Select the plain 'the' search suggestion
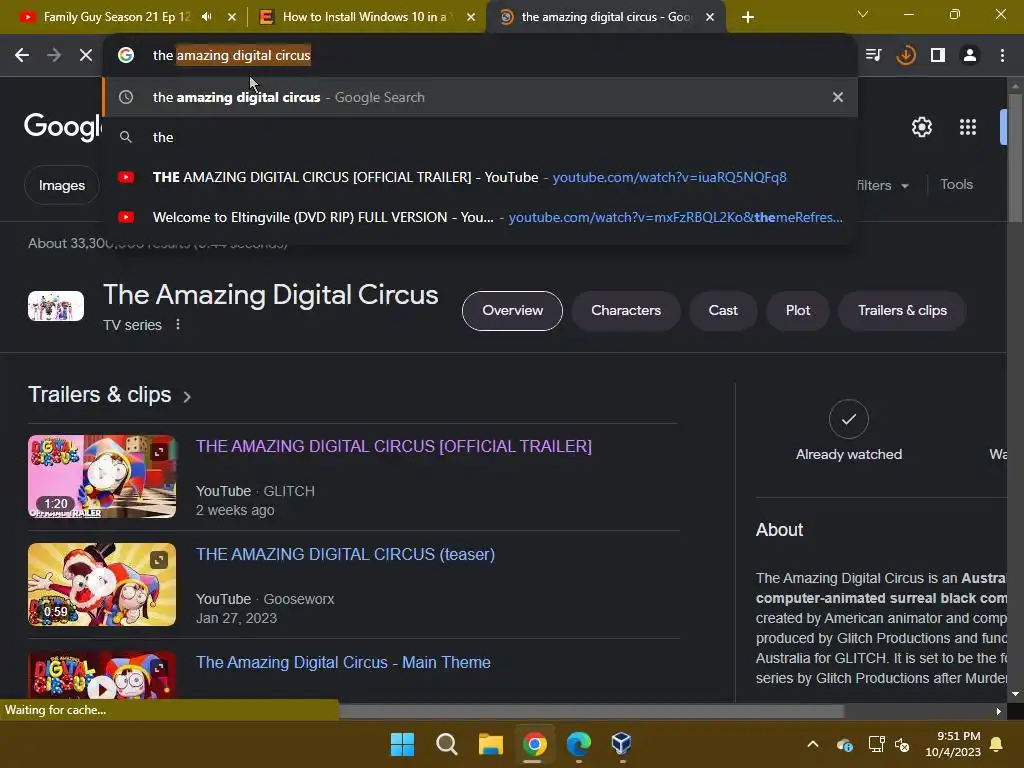This screenshot has height=768, width=1024. [x=480, y=137]
